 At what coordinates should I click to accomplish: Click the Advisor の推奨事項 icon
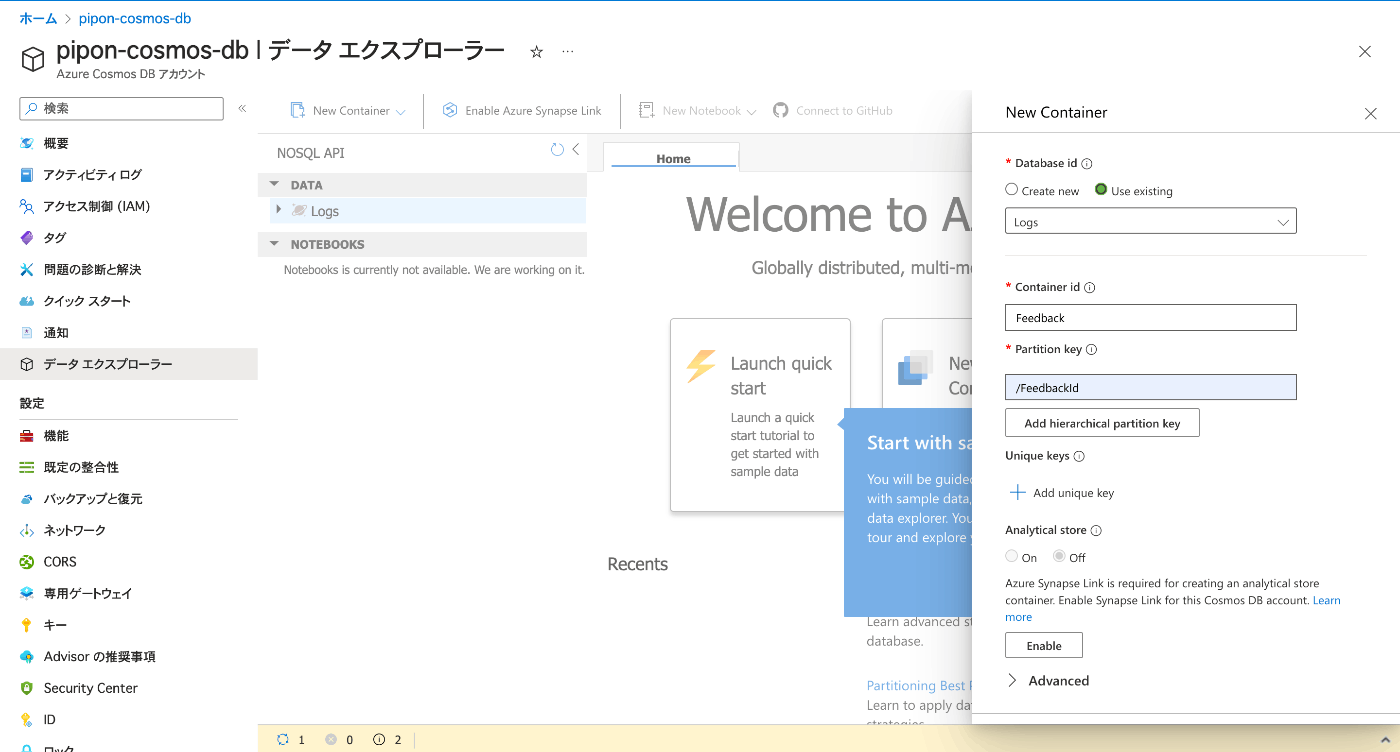click(x=27, y=657)
